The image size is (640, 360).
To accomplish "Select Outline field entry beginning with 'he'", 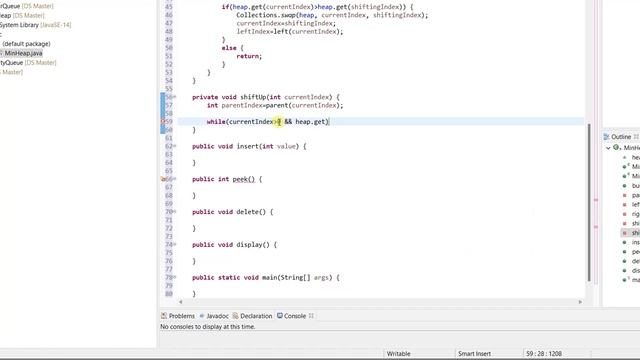I will click(x=636, y=157).
